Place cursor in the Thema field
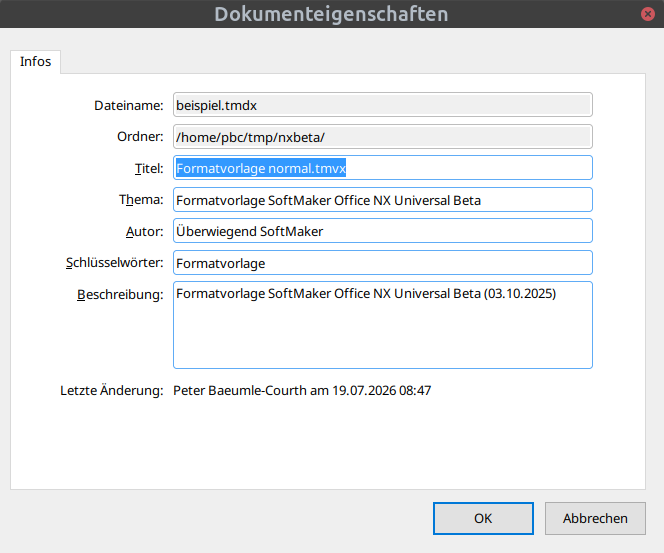Image resolution: width=664 pixels, height=553 pixels. click(382, 200)
